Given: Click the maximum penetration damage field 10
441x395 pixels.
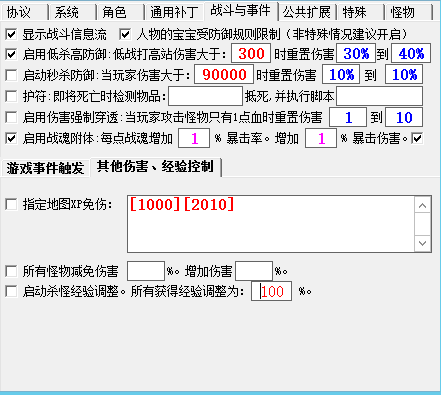Looking at the screenshot, I should tap(404, 117).
